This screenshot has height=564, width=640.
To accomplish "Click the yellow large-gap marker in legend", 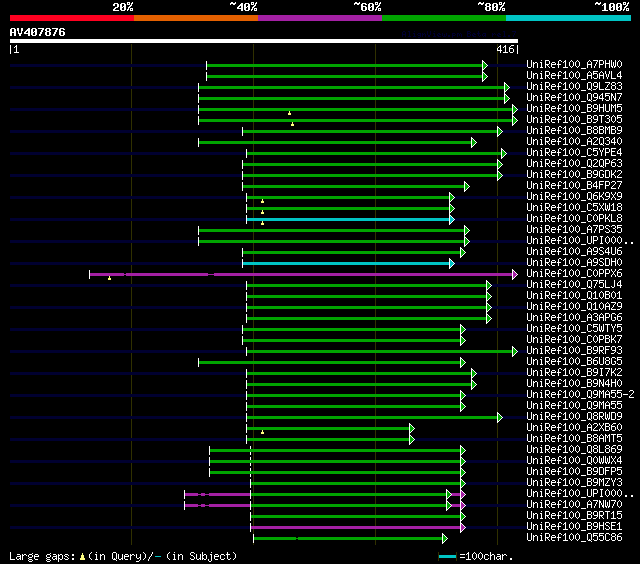I will tap(82, 557).
